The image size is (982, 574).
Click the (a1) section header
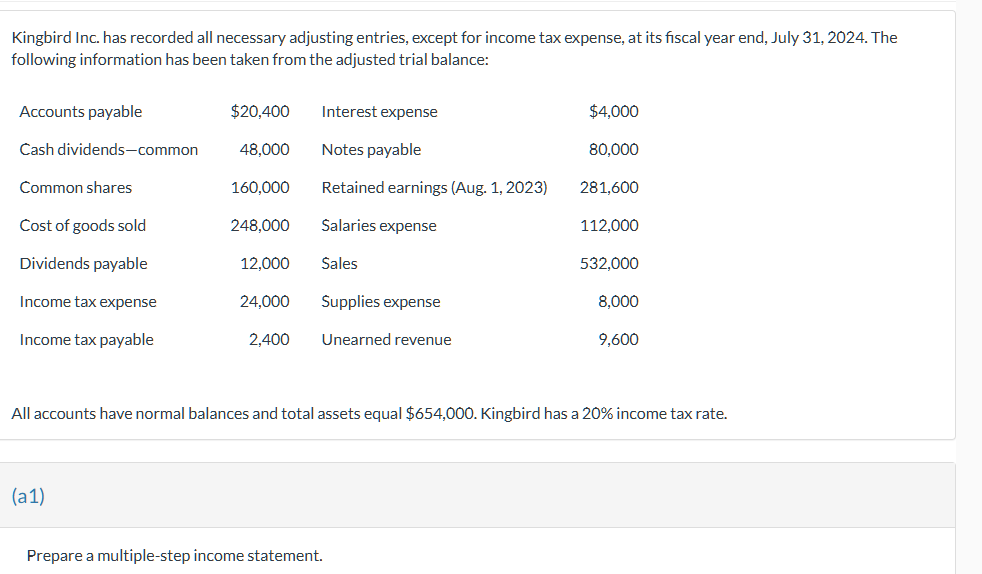pos(29,495)
